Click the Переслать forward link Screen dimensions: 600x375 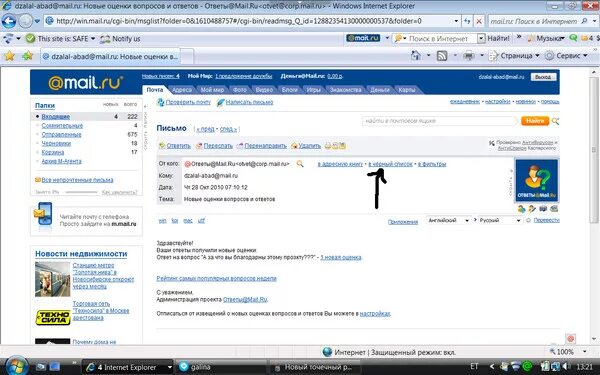pos(218,146)
